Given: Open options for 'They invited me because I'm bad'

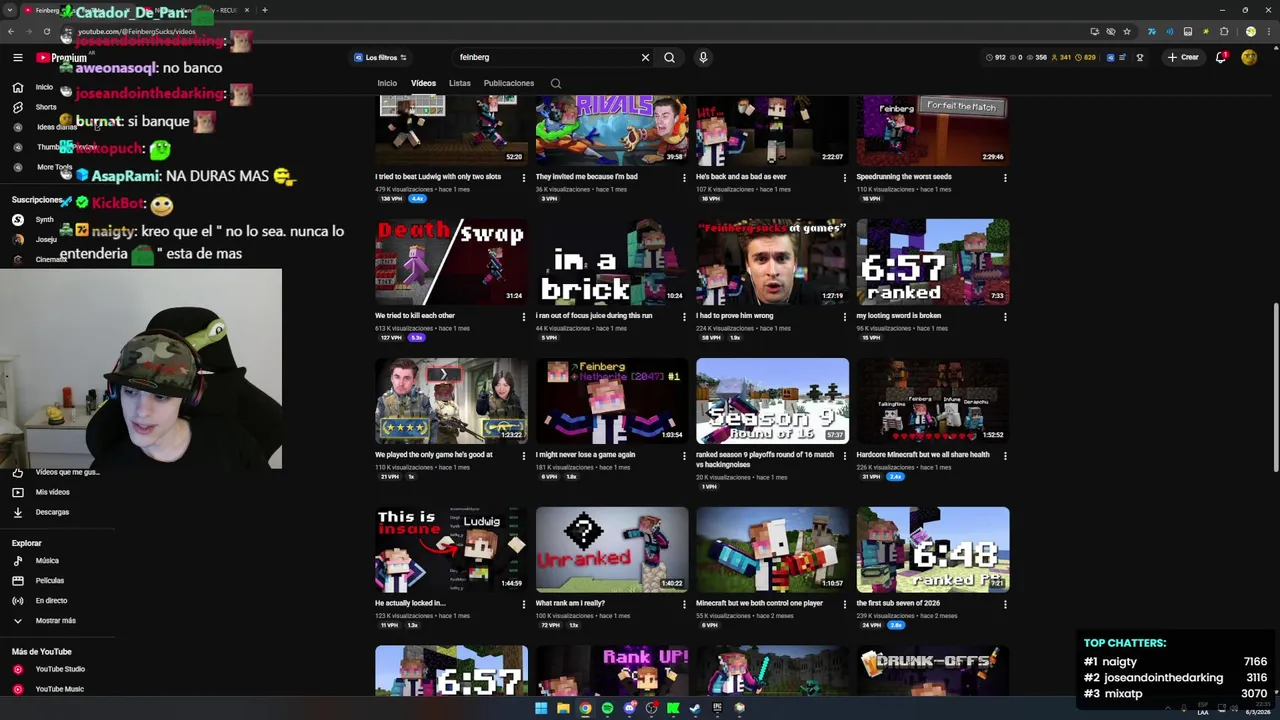Looking at the screenshot, I should pyautogui.click(x=684, y=178).
